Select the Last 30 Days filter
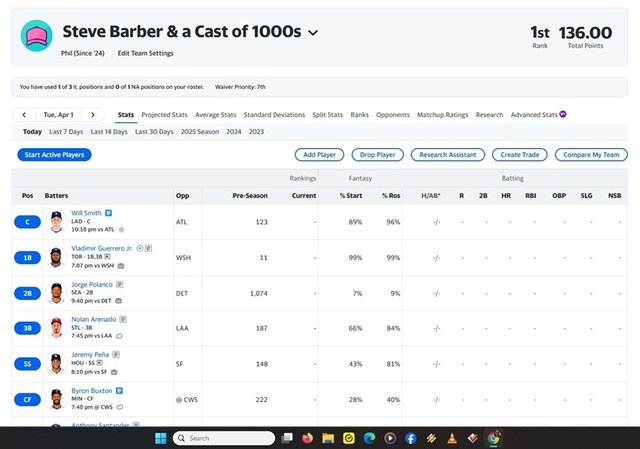 pyautogui.click(x=154, y=131)
